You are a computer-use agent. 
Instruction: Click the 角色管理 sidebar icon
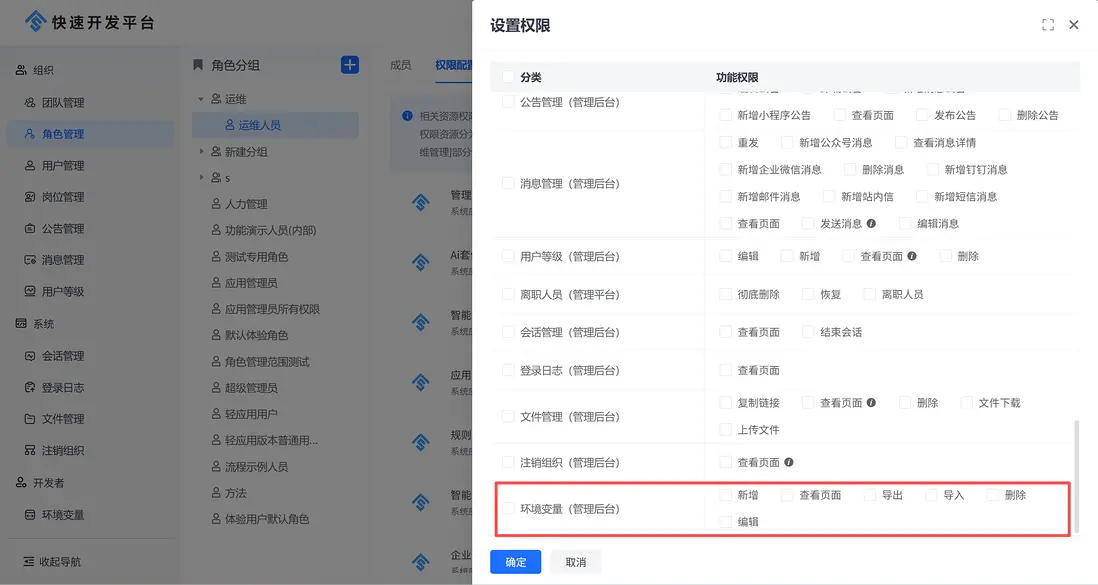pyautogui.click(x=30, y=134)
